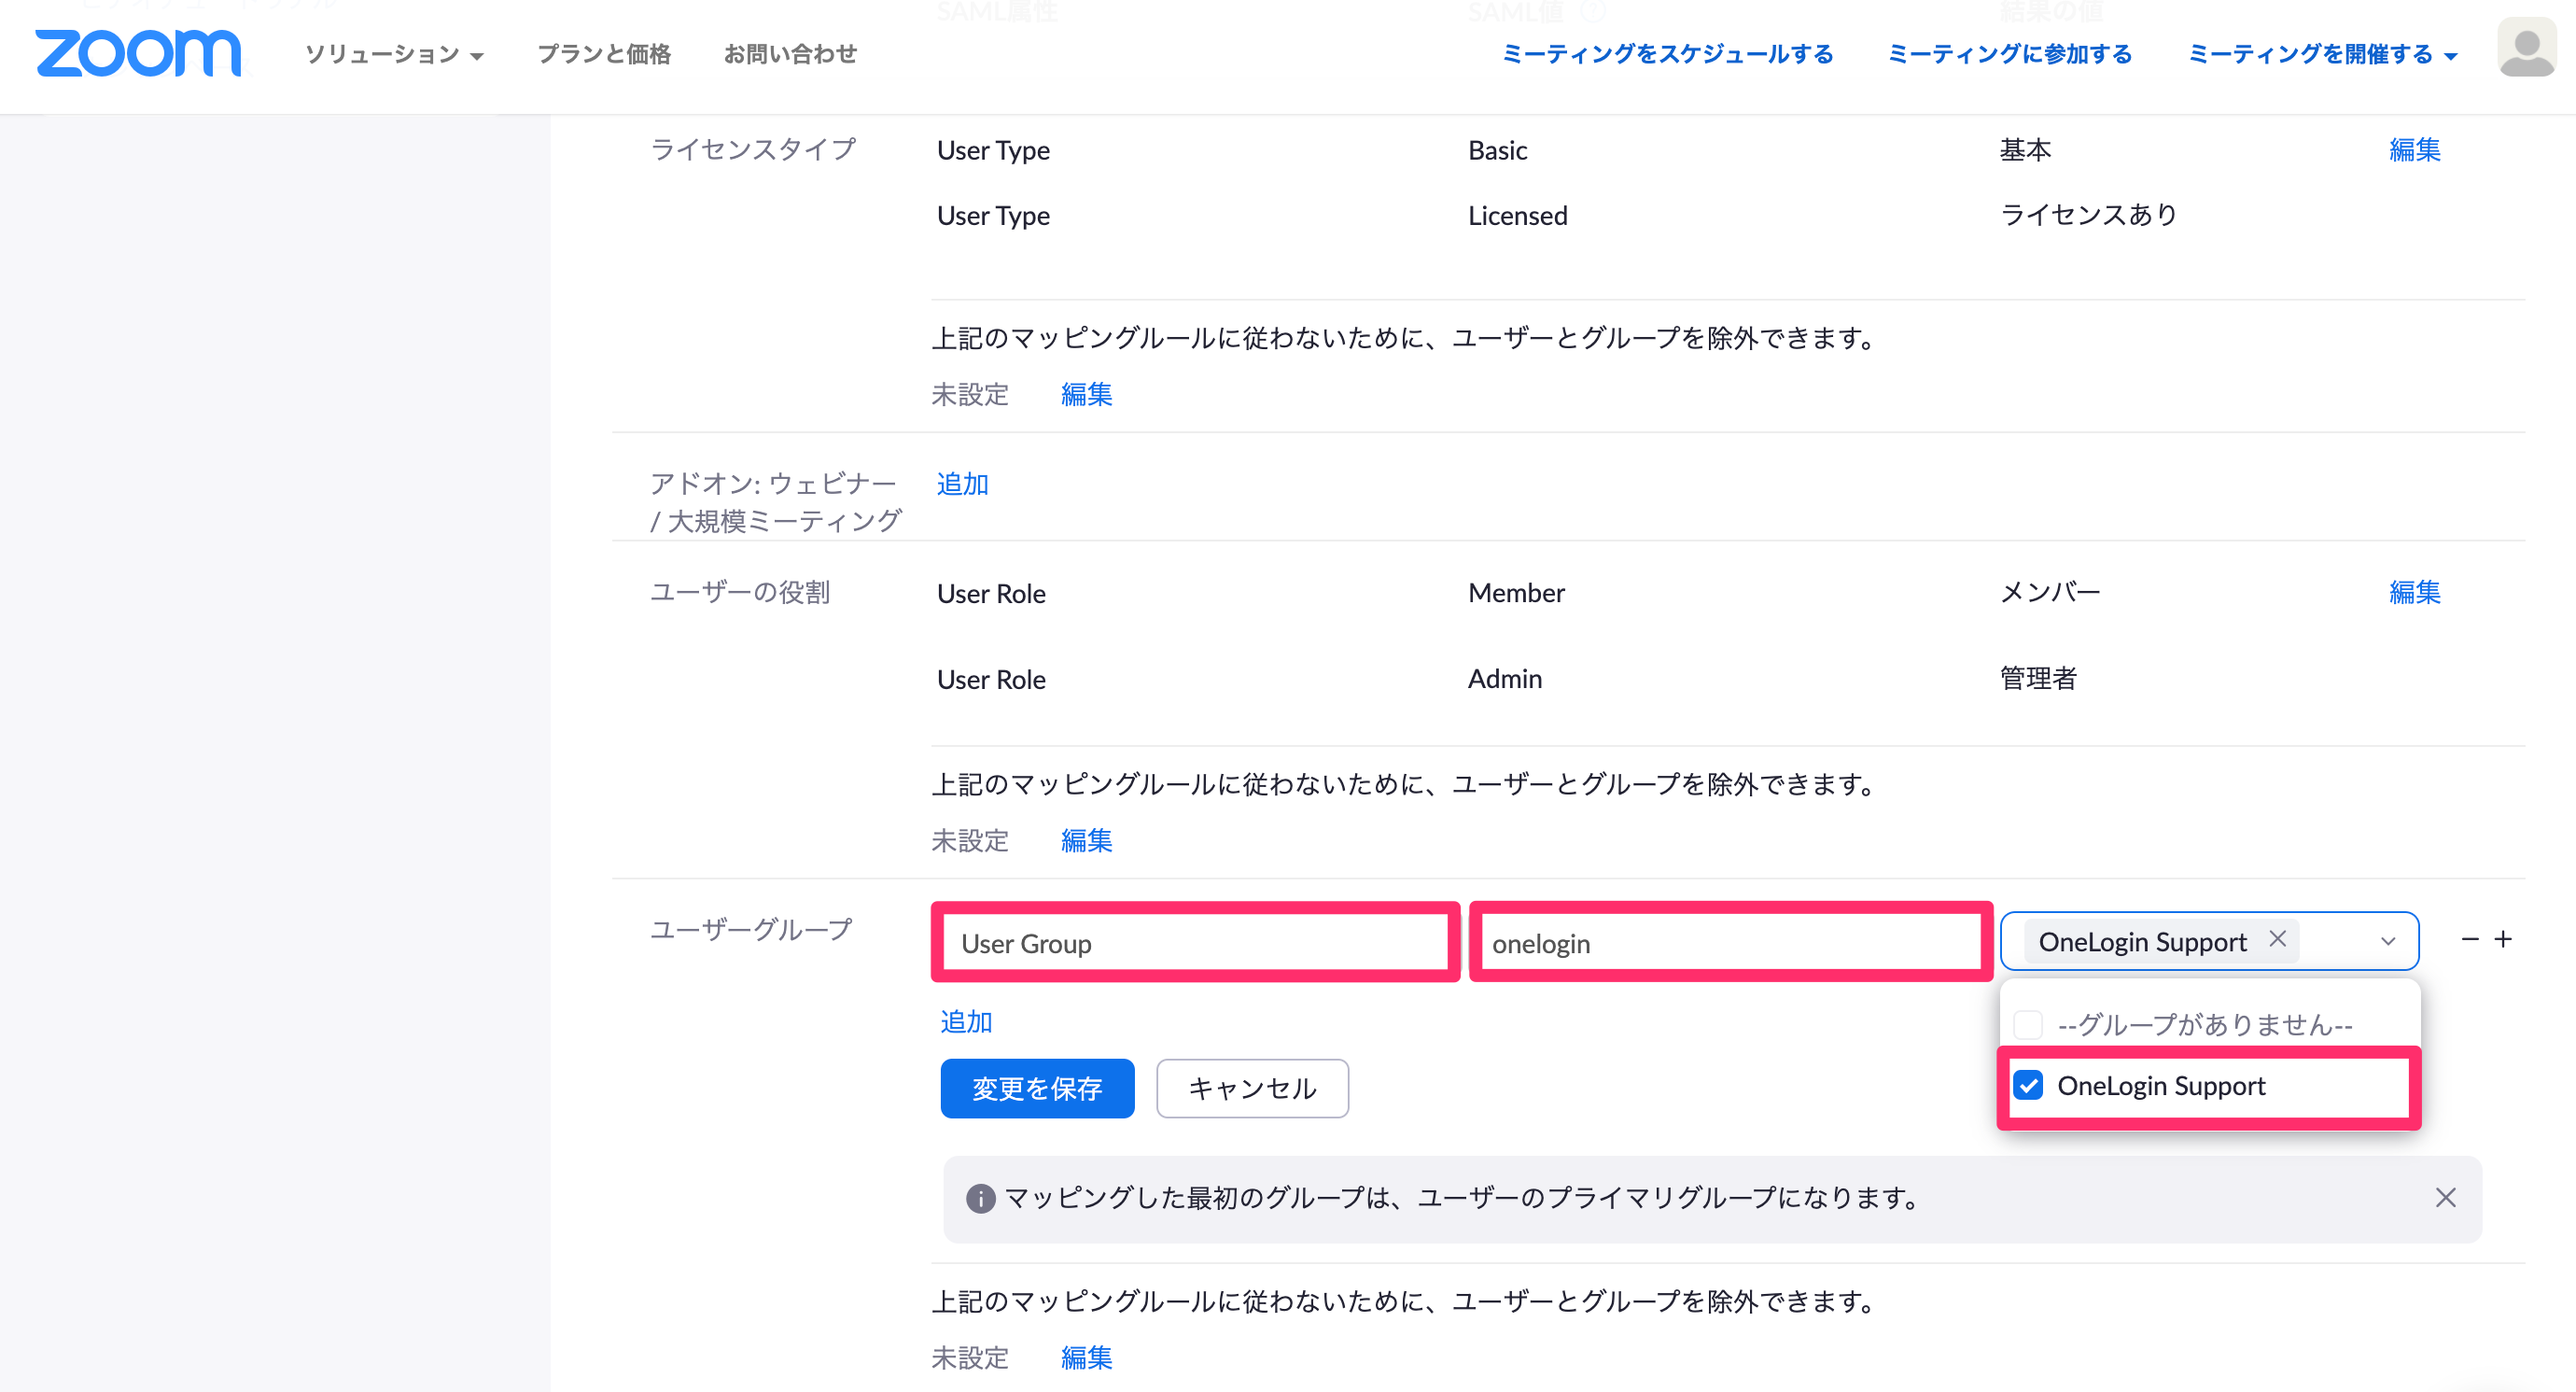Image resolution: width=2576 pixels, height=1392 pixels.
Task: Add アドオン: ウェビナー mapping via 追加
Action: (962, 484)
